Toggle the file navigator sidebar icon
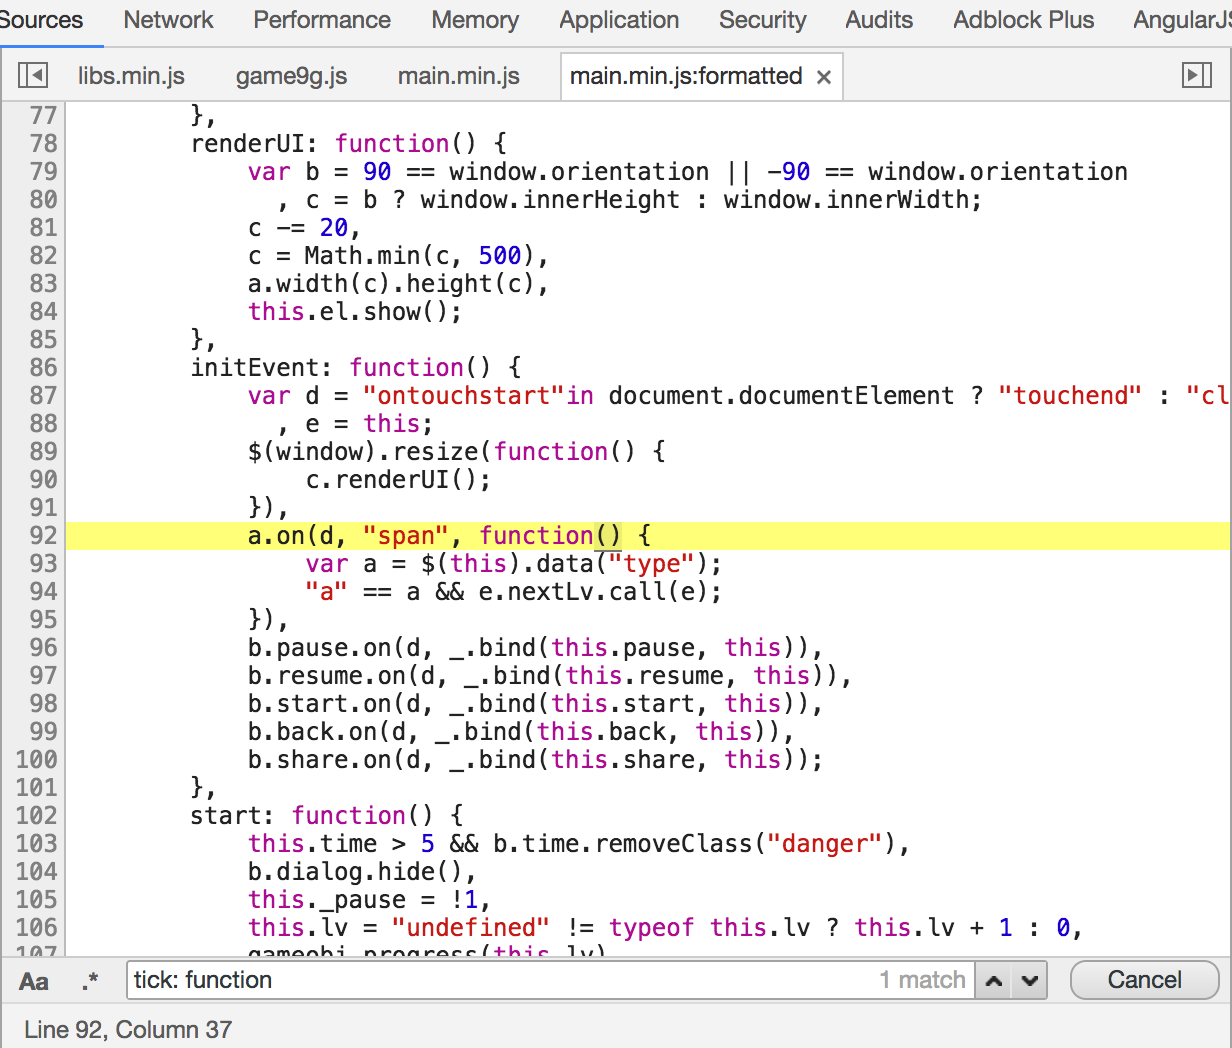The width and height of the screenshot is (1232, 1048). click(x=33, y=76)
